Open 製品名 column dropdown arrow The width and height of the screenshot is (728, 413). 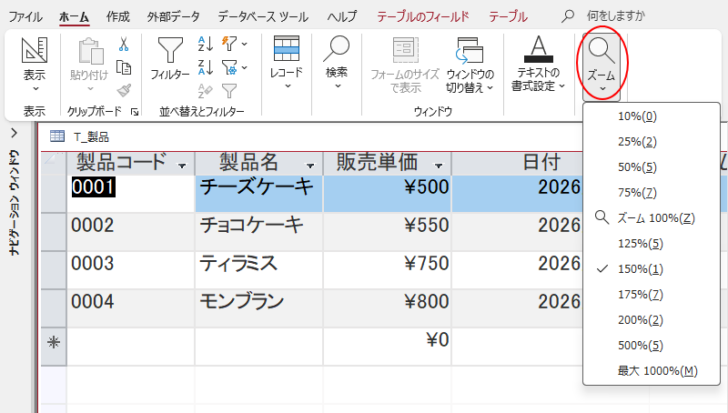(x=310, y=166)
